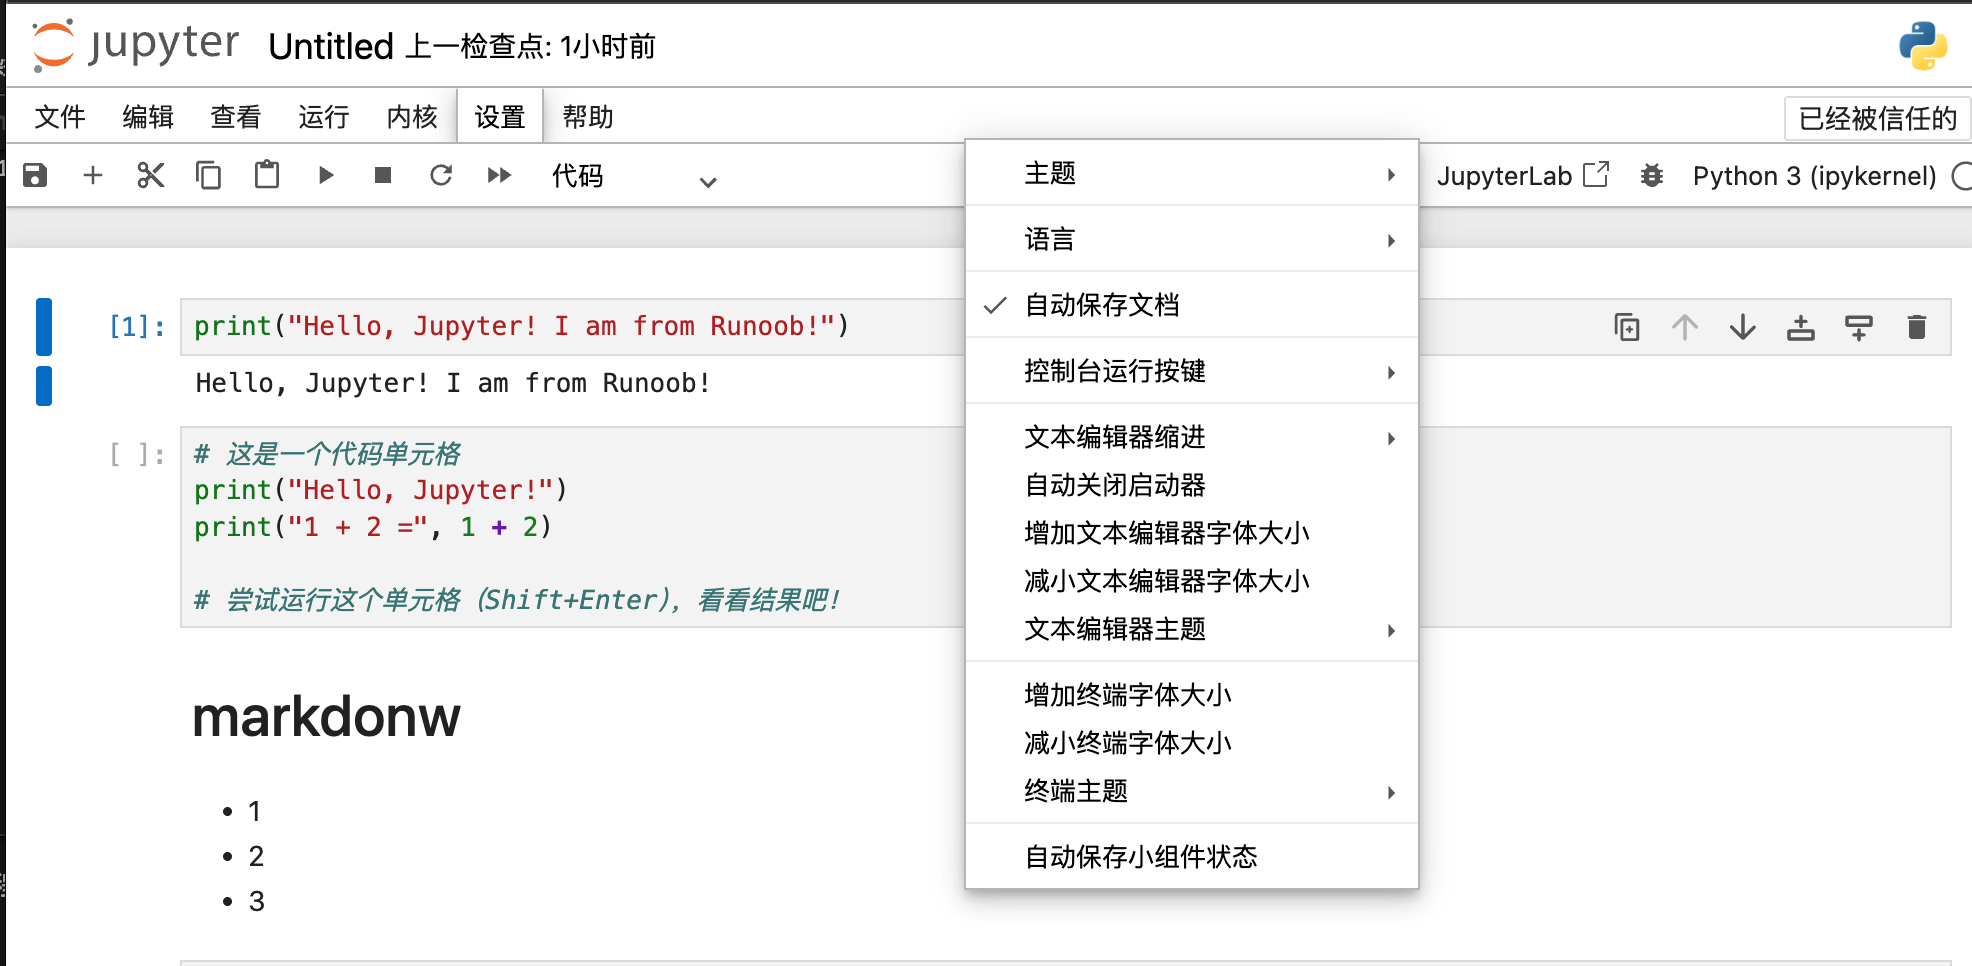Interrupt the kernel with stop icon
The image size is (1972, 966).
[383, 176]
